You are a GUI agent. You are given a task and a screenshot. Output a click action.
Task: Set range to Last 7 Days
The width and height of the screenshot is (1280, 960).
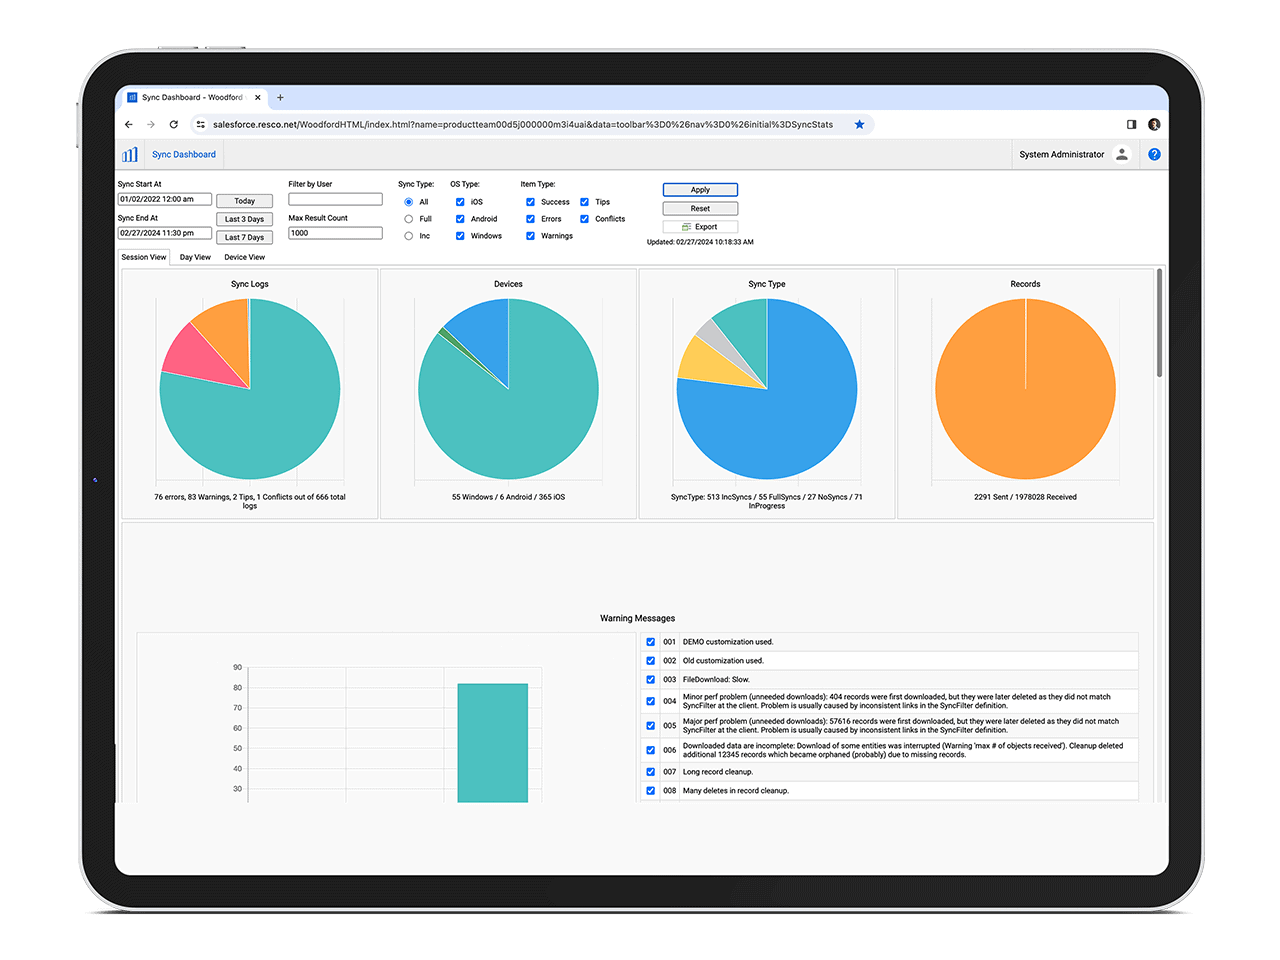click(x=245, y=237)
